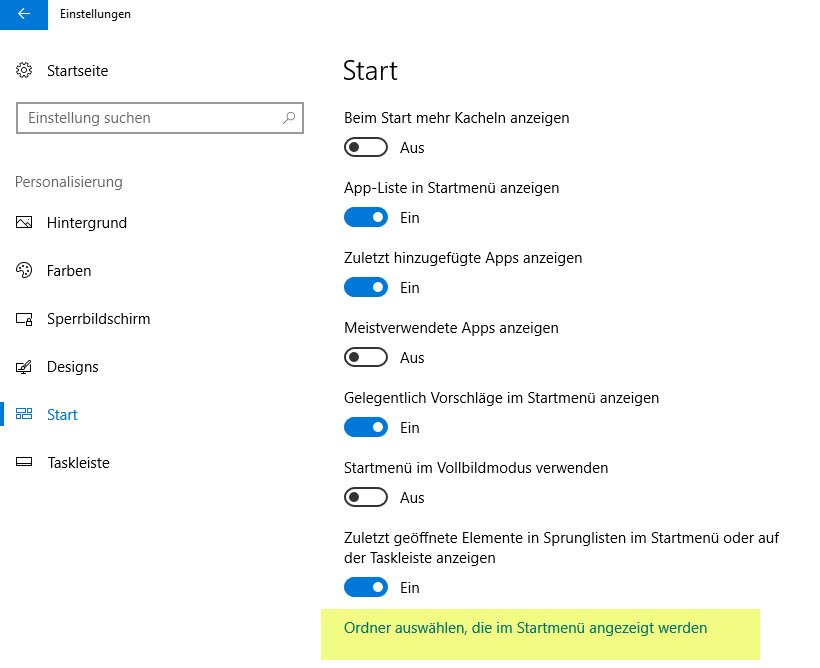The height and width of the screenshot is (668, 820).
Task: Open 'Ordner auswählen' link for Startmenü
Action: pos(525,628)
